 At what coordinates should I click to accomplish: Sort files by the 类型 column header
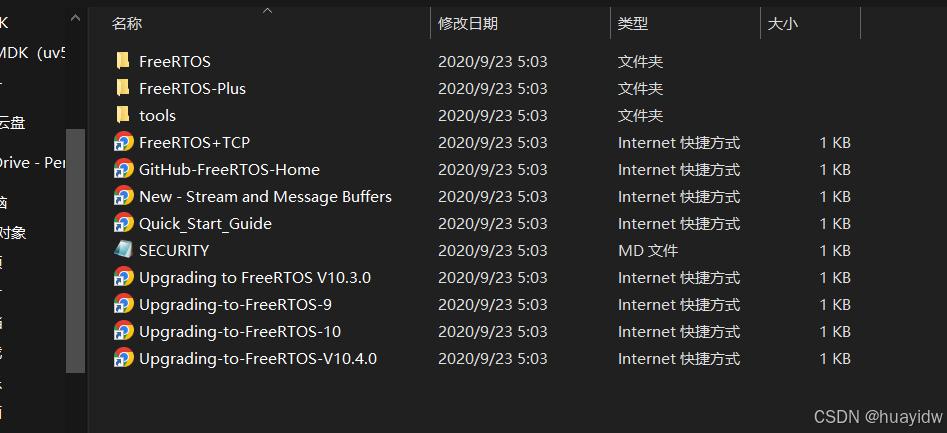click(633, 24)
